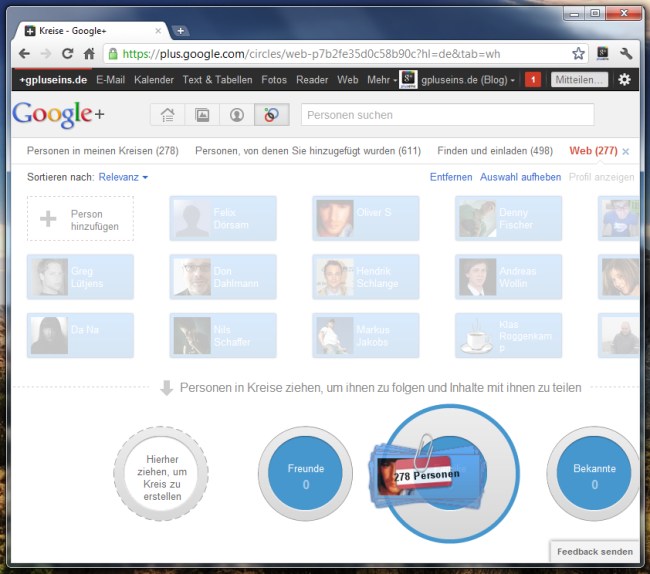
Task: Close the Web (277) tab with the x
Action: point(626,152)
